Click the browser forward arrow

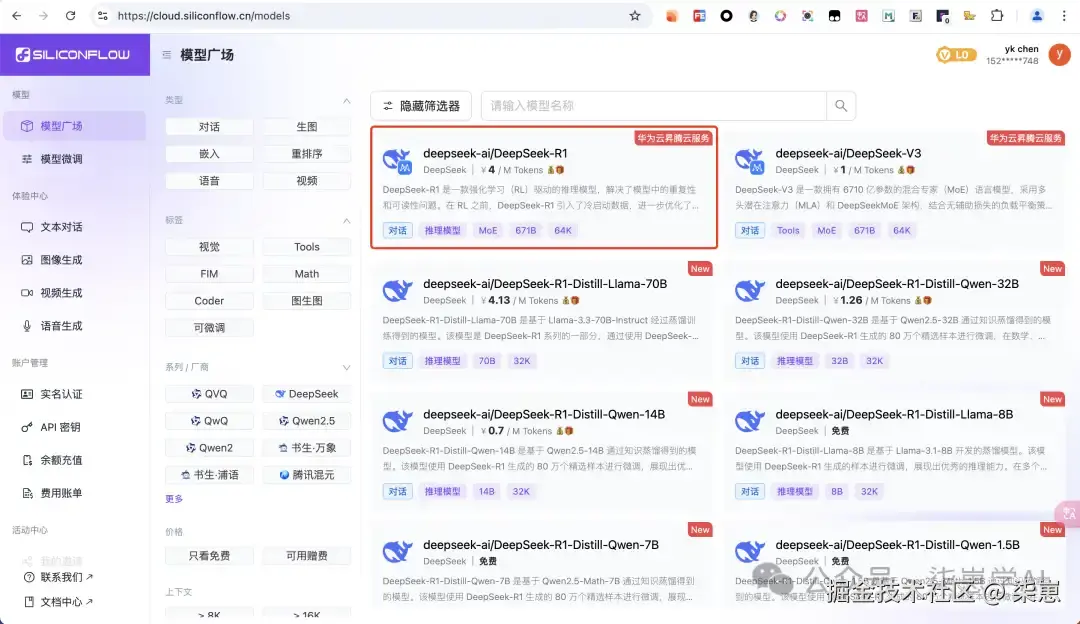pos(43,15)
